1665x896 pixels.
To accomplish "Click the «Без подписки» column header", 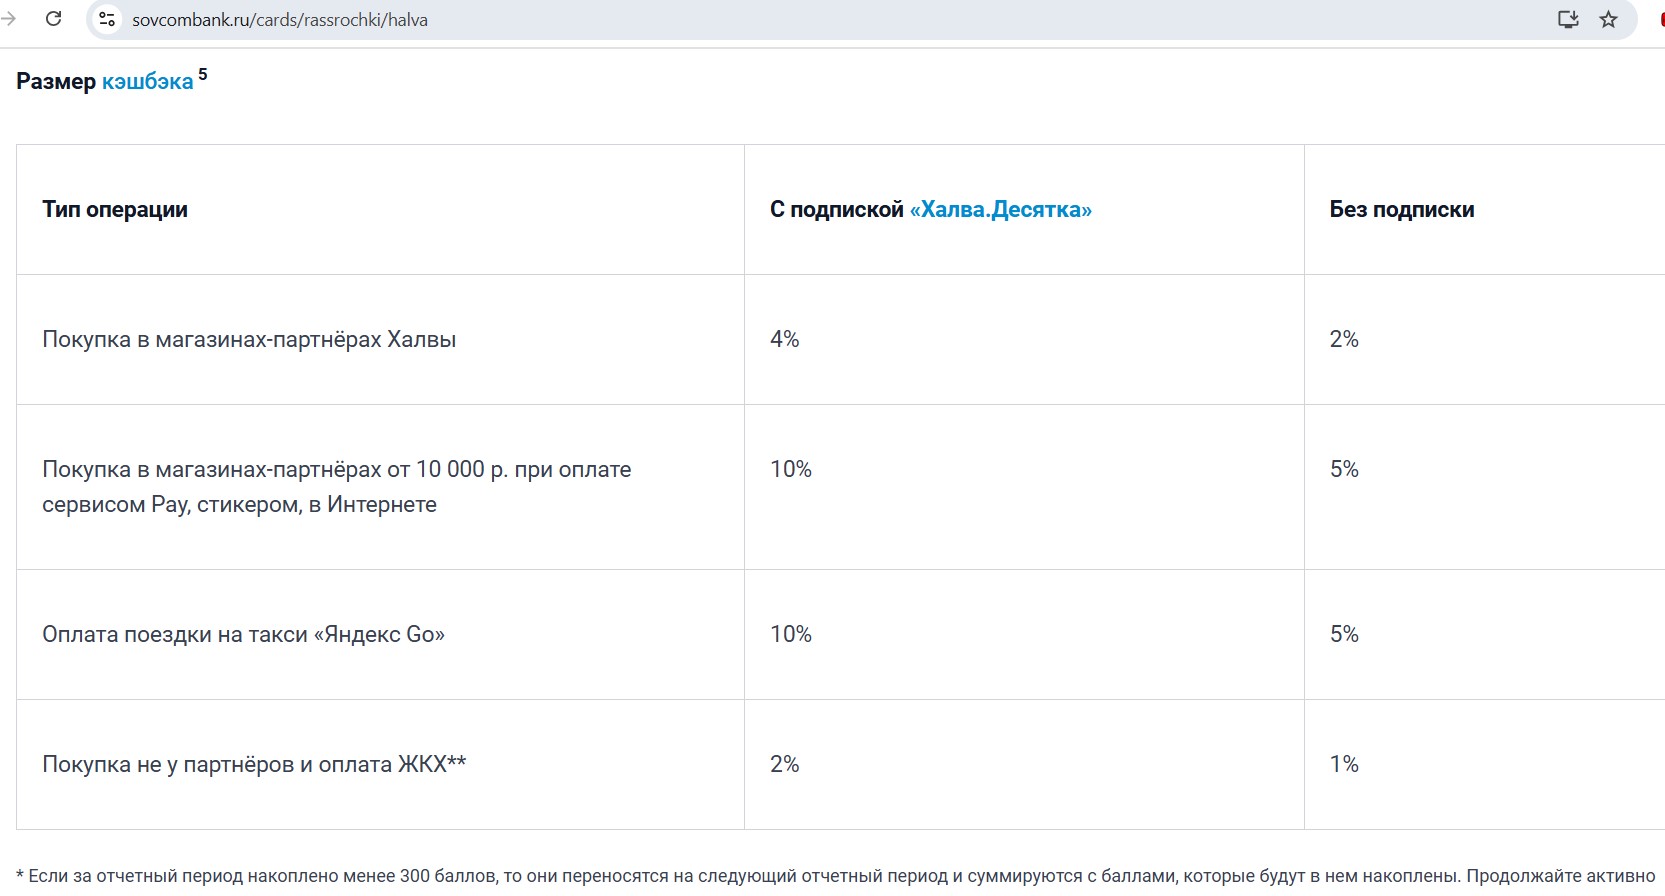I will [x=1401, y=210].
